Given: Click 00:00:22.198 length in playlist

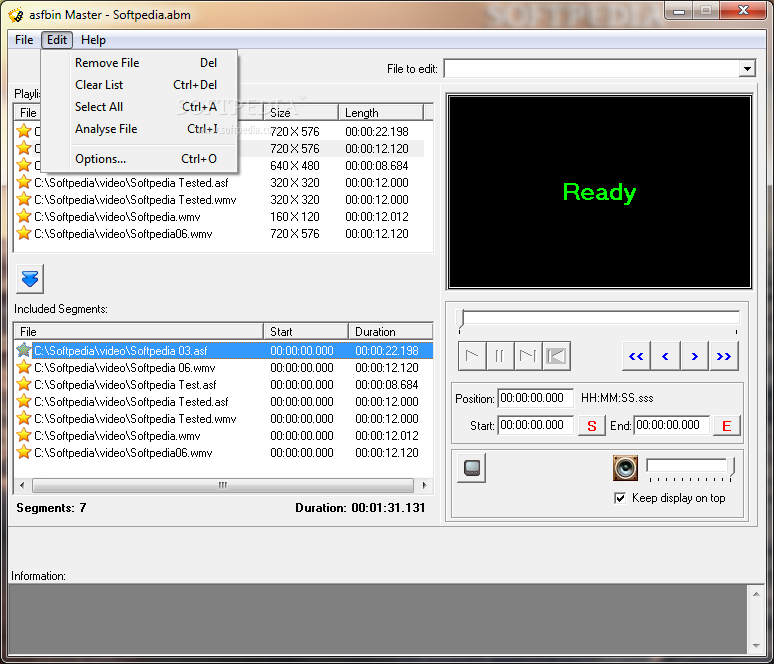Looking at the screenshot, I should (x=377, y=132).
